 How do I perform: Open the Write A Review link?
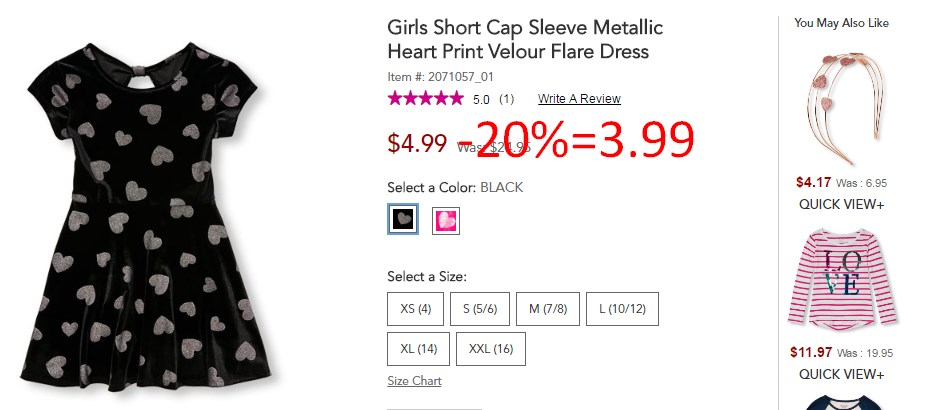579,99
